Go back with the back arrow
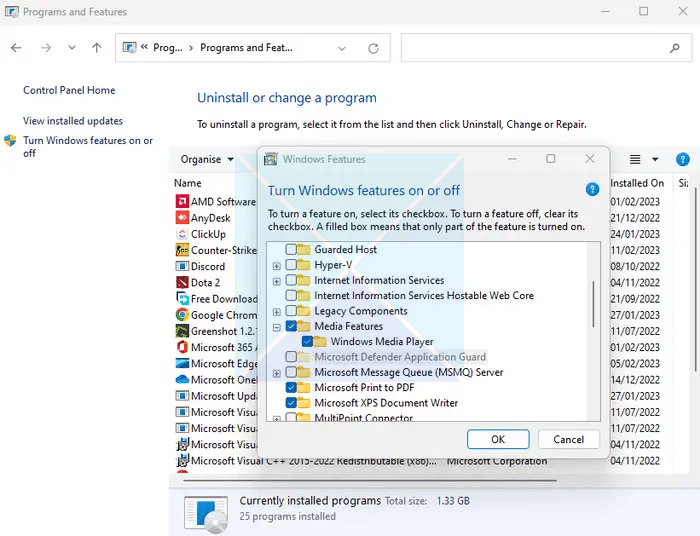700x536 pixels. coord(16,48)
